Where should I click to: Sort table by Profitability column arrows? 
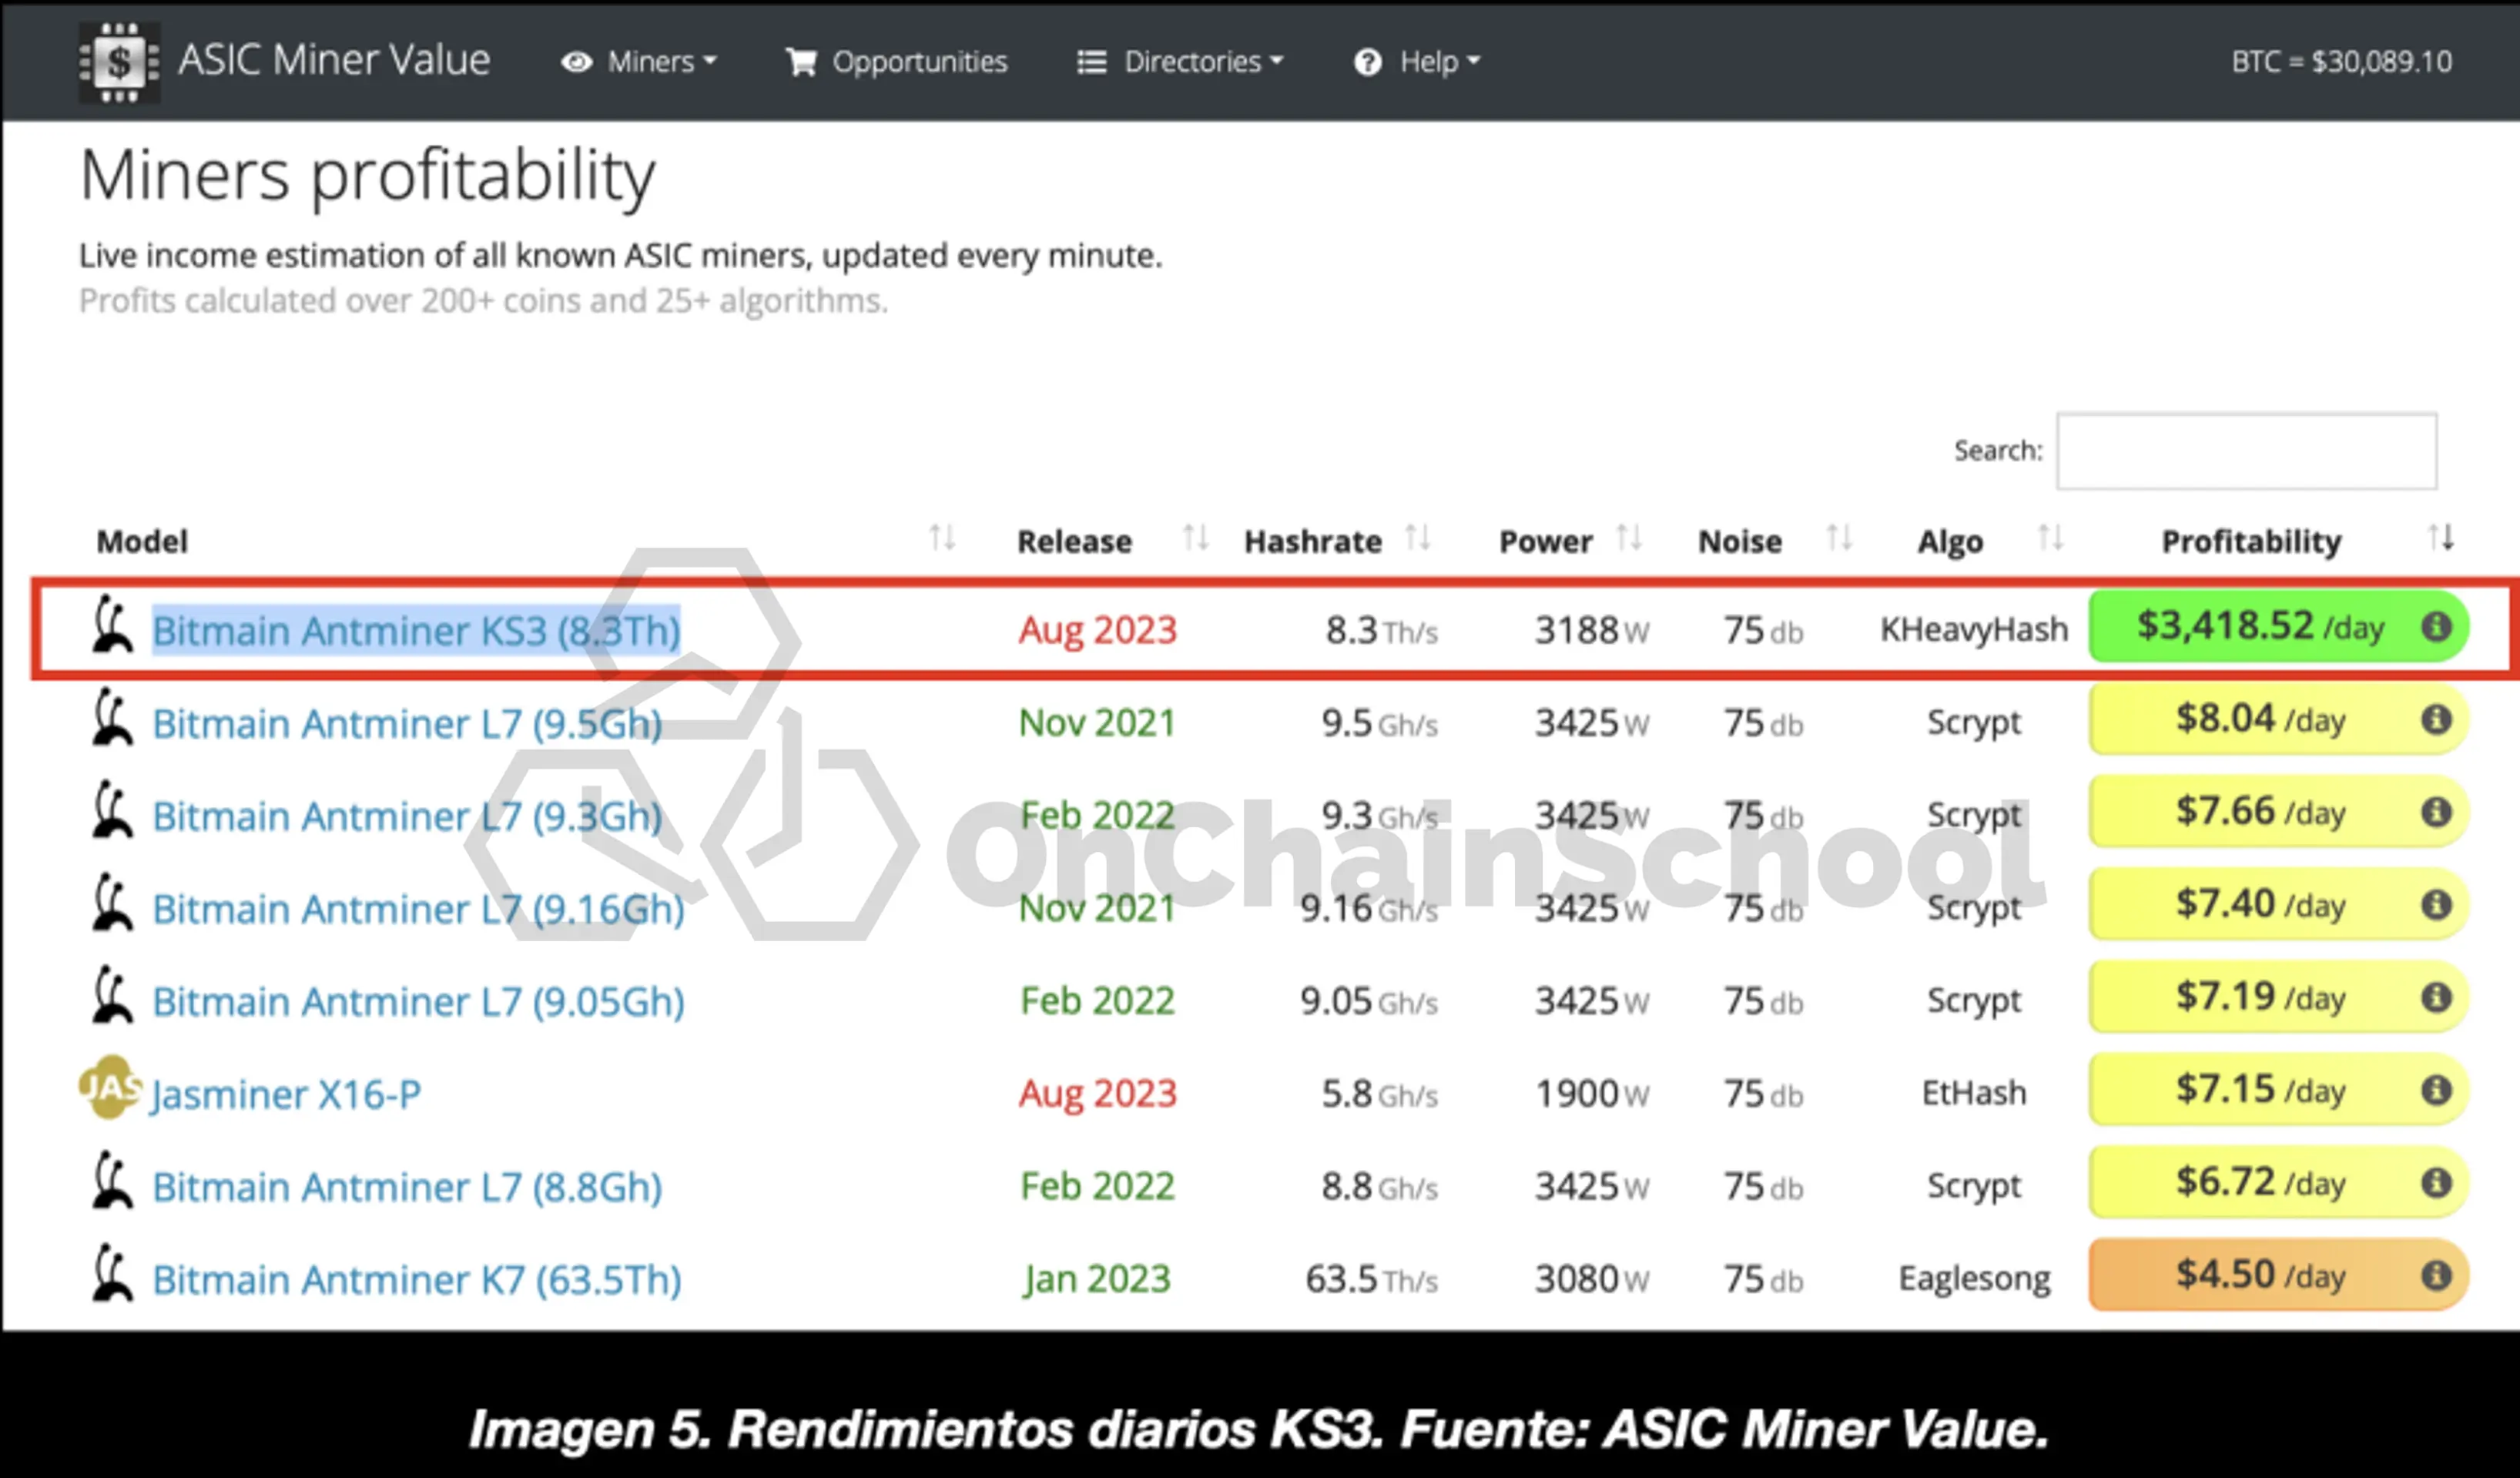[x=2441, y=538]
